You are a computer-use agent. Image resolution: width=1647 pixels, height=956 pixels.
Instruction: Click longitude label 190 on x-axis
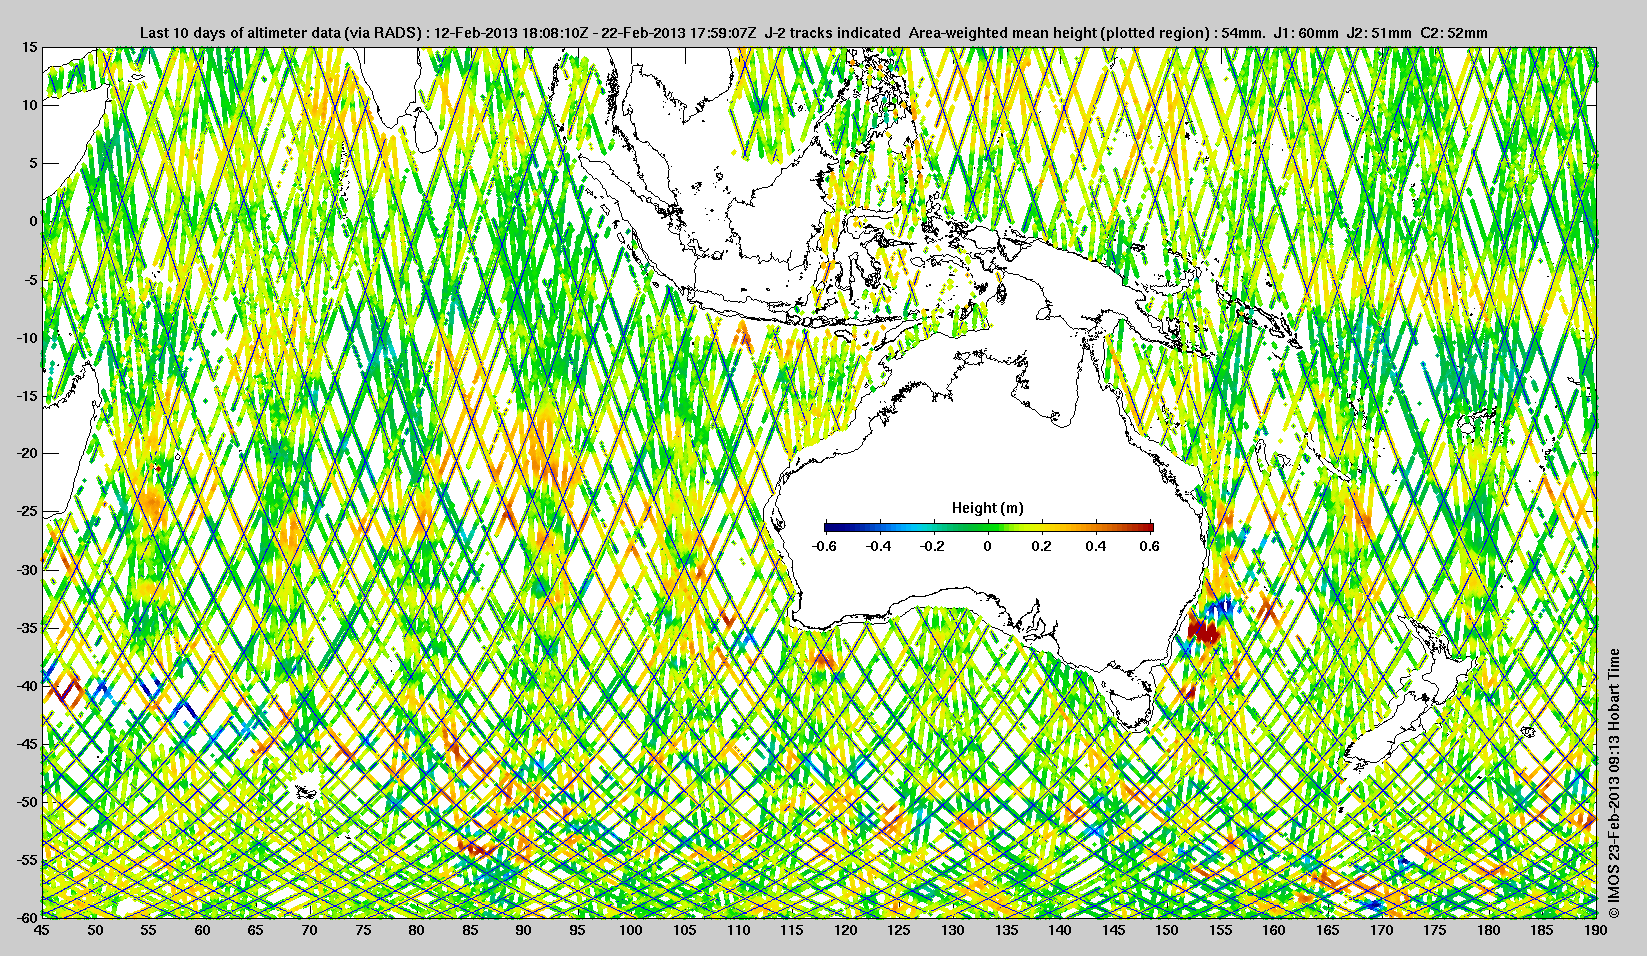click(1596, 930)
